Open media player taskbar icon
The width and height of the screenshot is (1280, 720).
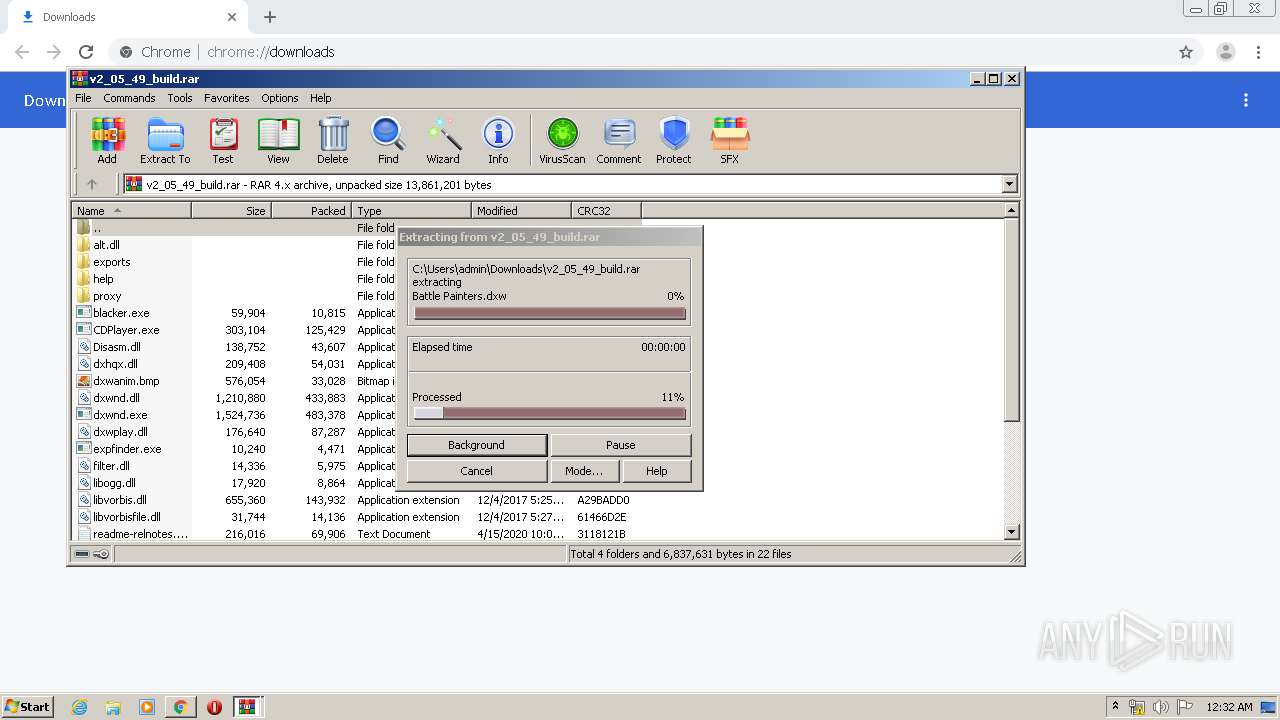[147, 707]
